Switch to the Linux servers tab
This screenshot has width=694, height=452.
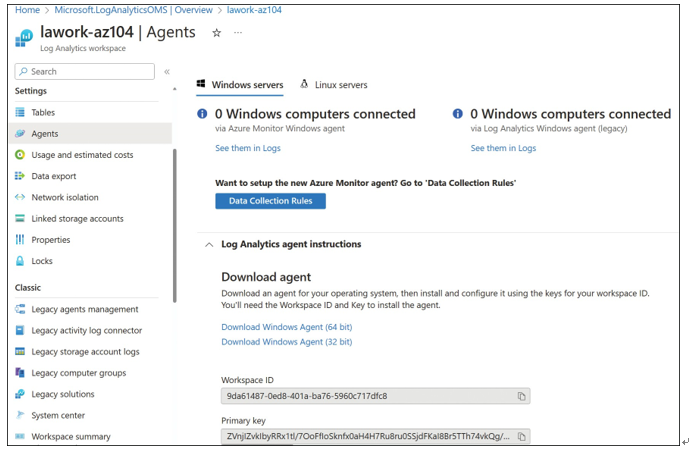click(334, 85)
